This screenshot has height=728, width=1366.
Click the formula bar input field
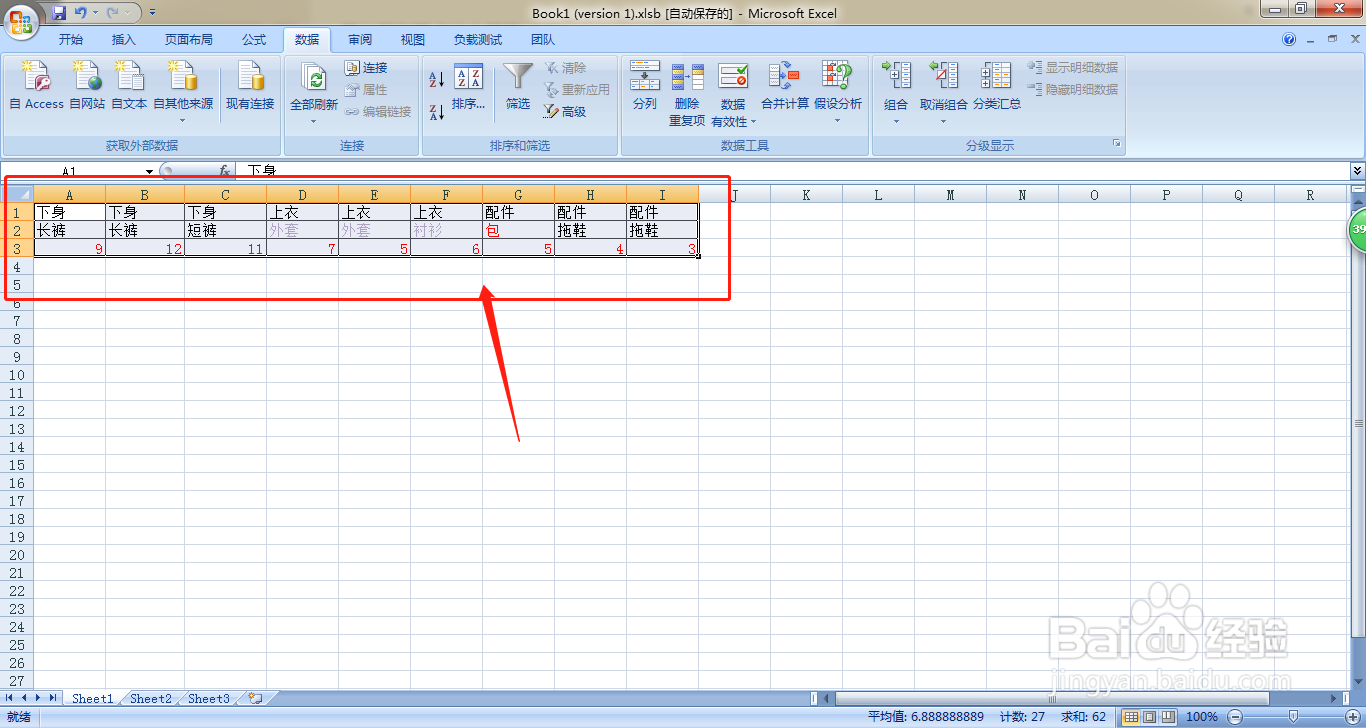pyautogui.click(x=795, y=171)
